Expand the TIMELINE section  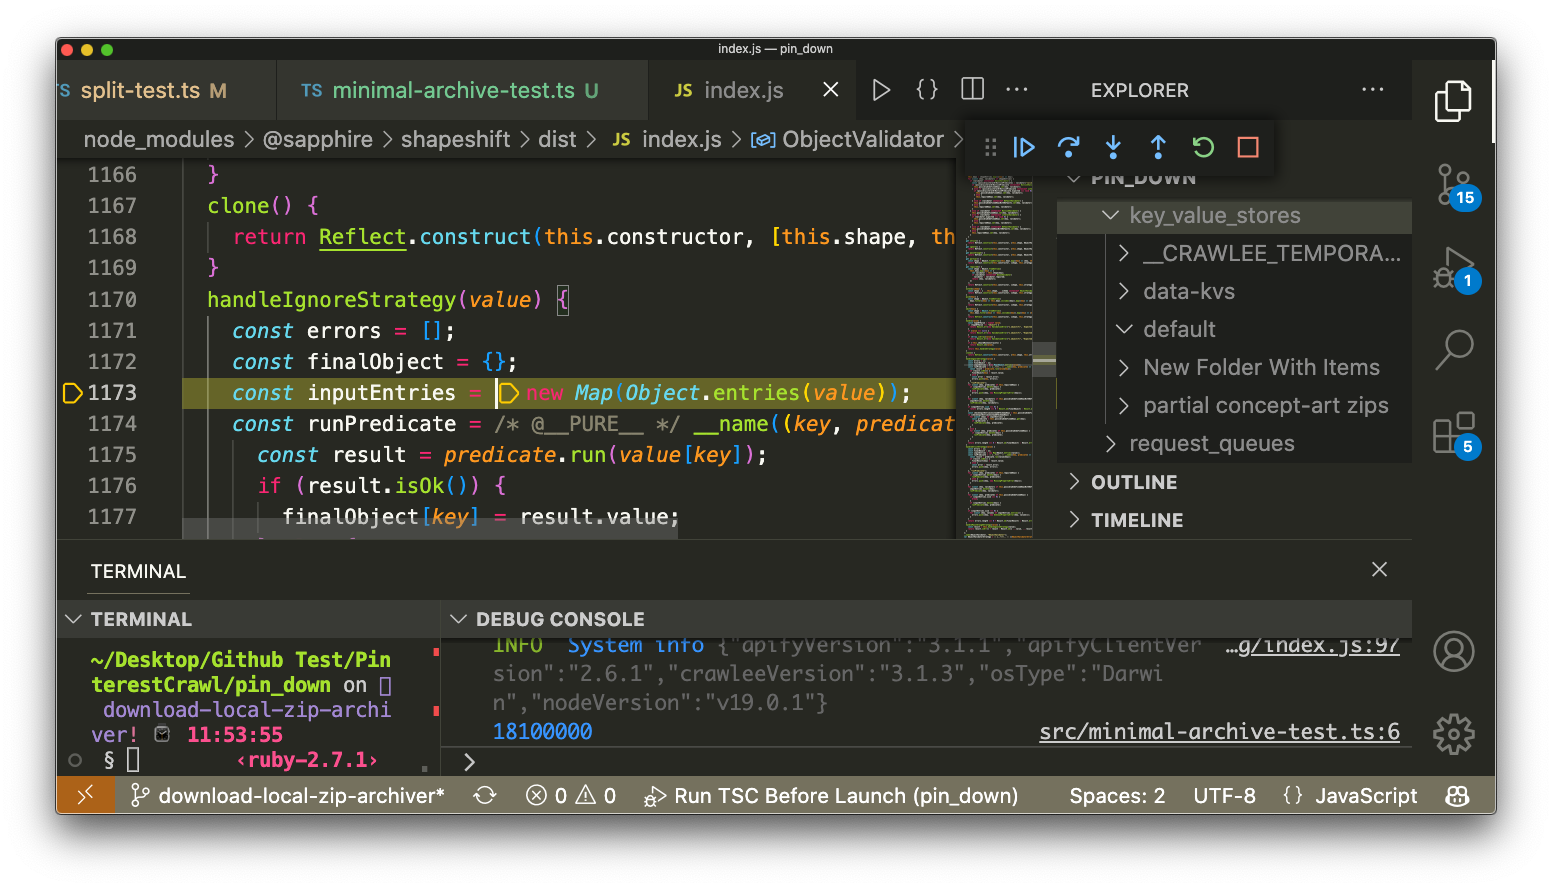[1234, 520]
